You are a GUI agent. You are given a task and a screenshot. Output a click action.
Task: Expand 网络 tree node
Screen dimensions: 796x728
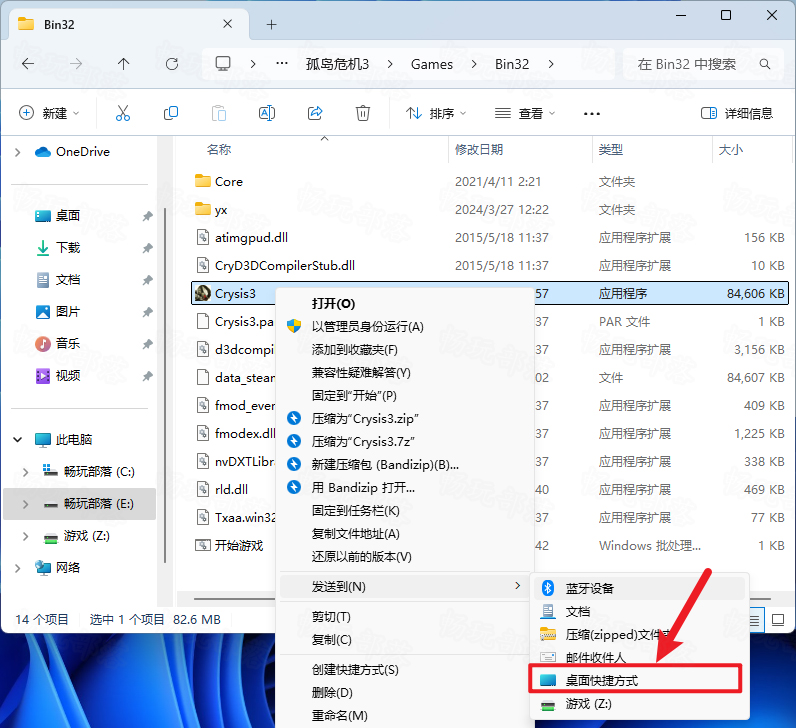tap(18, 568)
